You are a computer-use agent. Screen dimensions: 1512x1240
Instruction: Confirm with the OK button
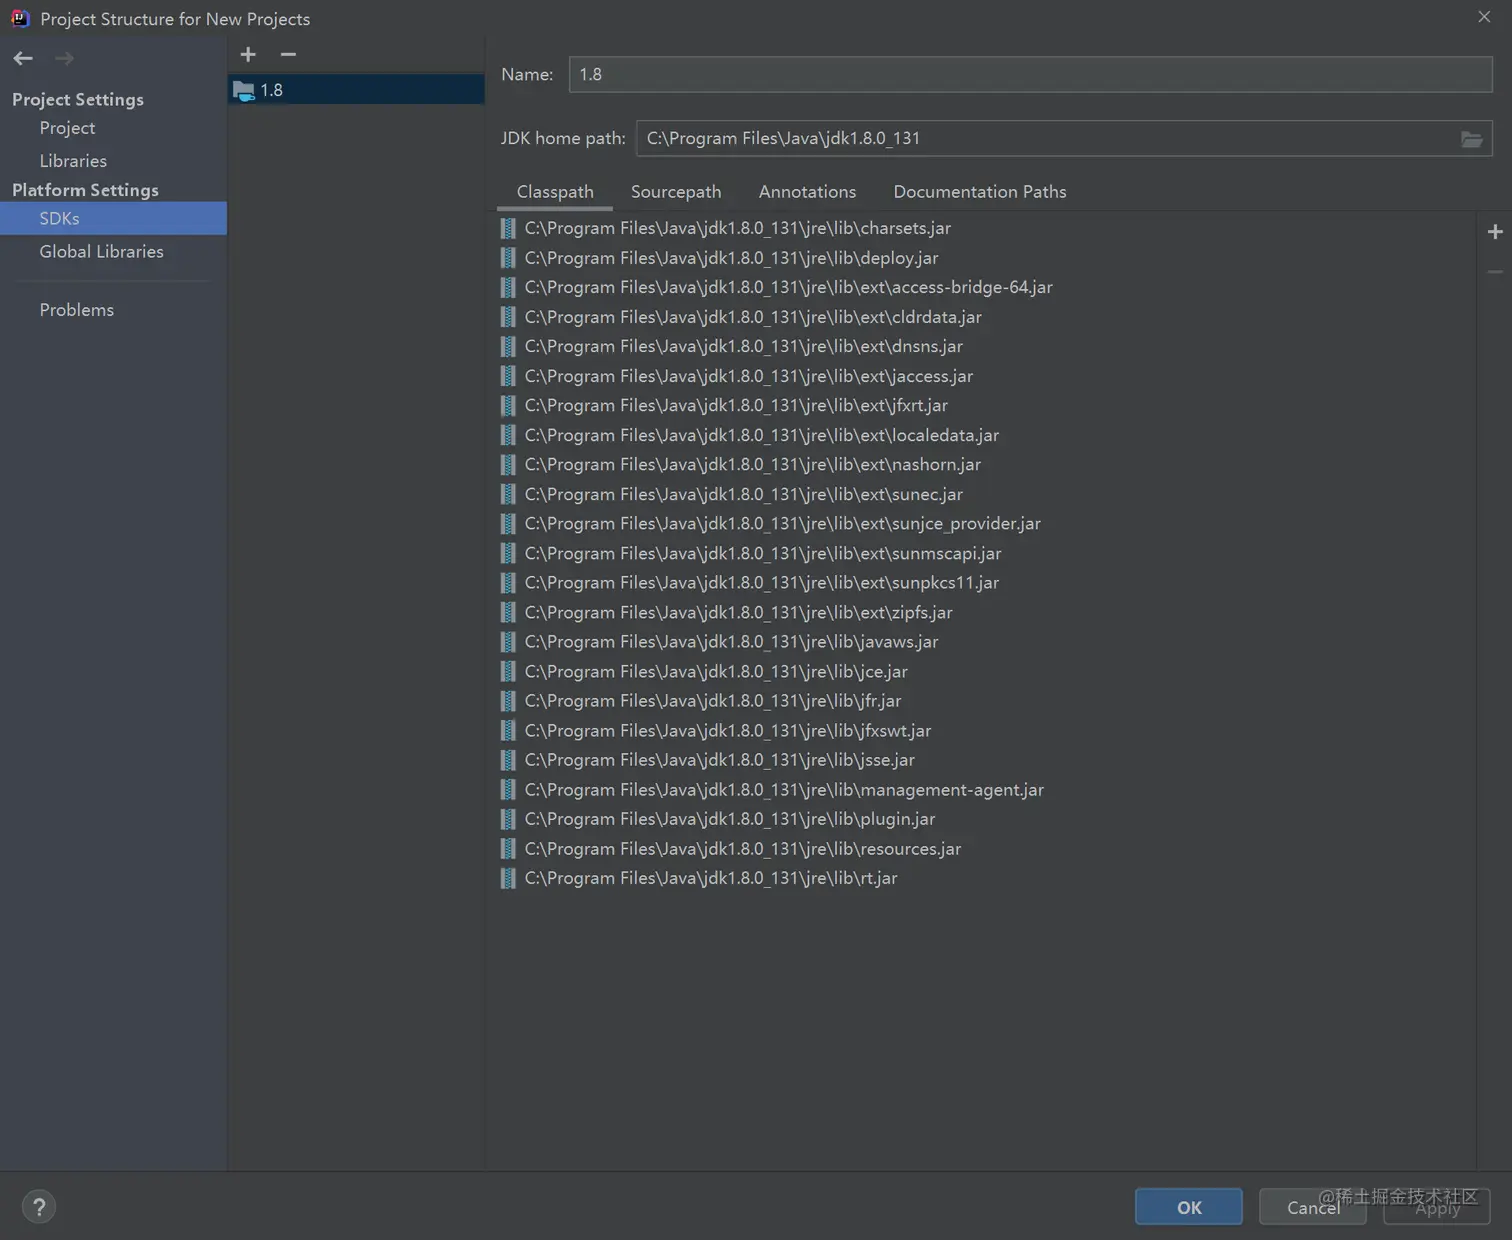pos(1189,1207)
